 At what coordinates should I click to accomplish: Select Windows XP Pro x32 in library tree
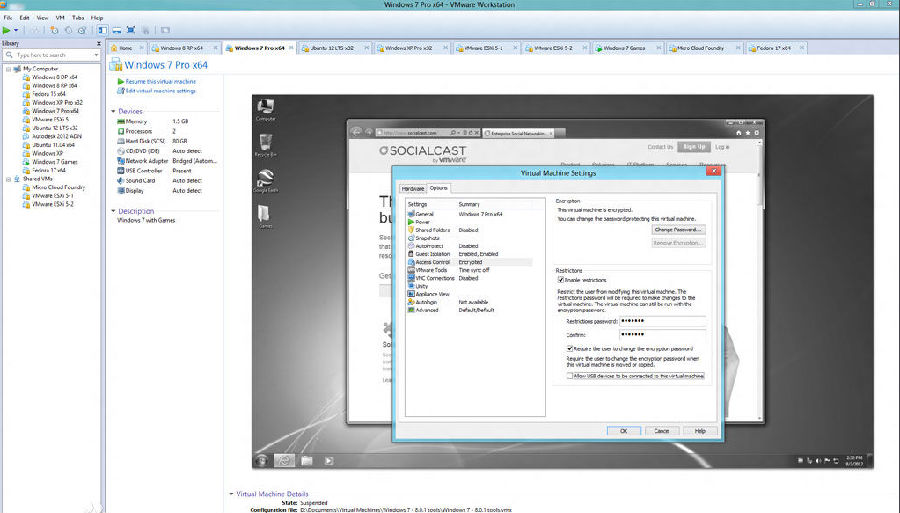pos(57,103)
